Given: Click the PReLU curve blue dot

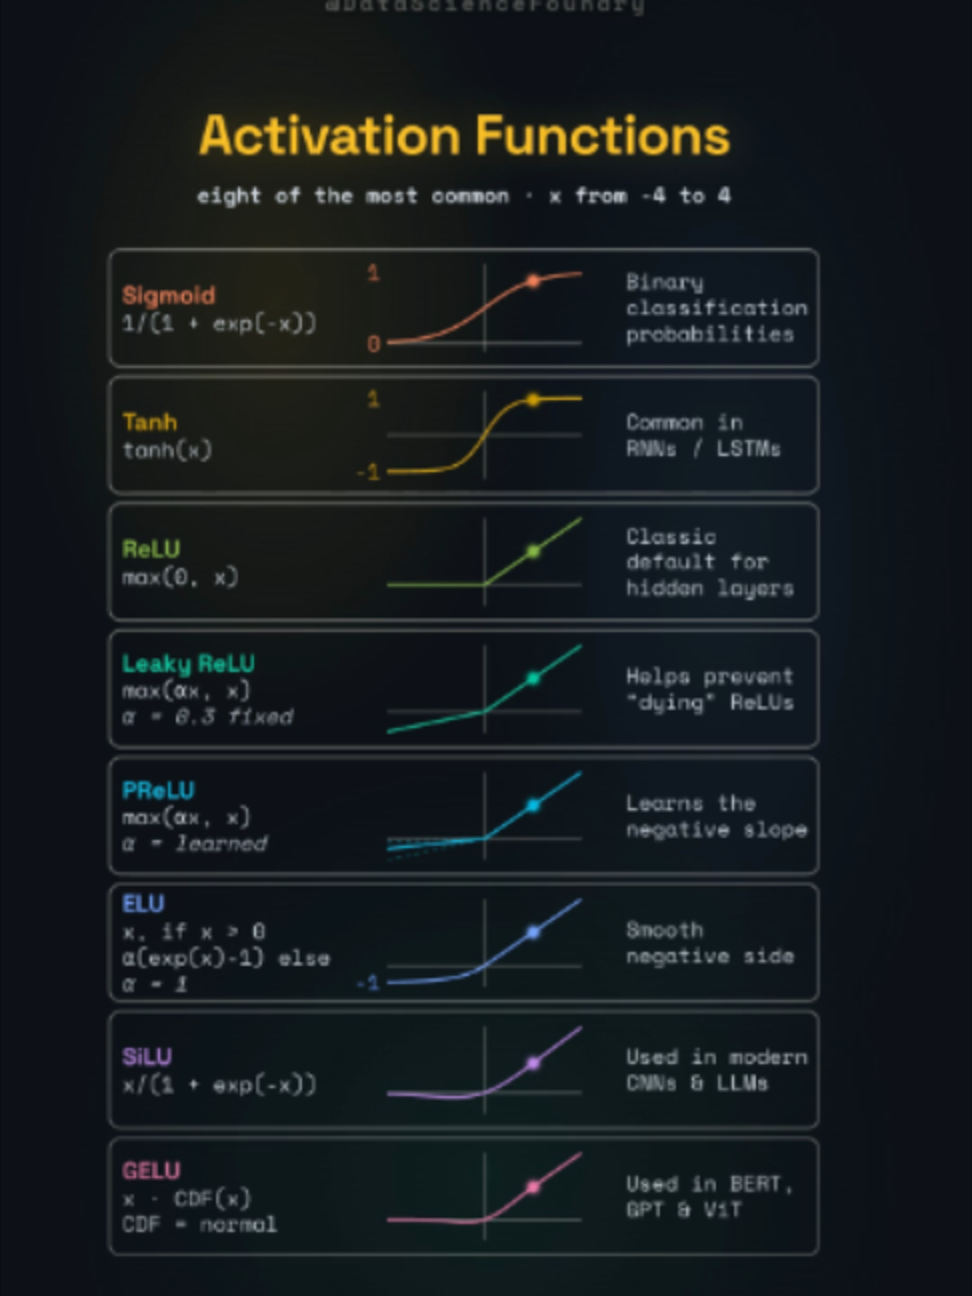Looking at the screenshot, I should pyautogui.click(x=533, y=805).
